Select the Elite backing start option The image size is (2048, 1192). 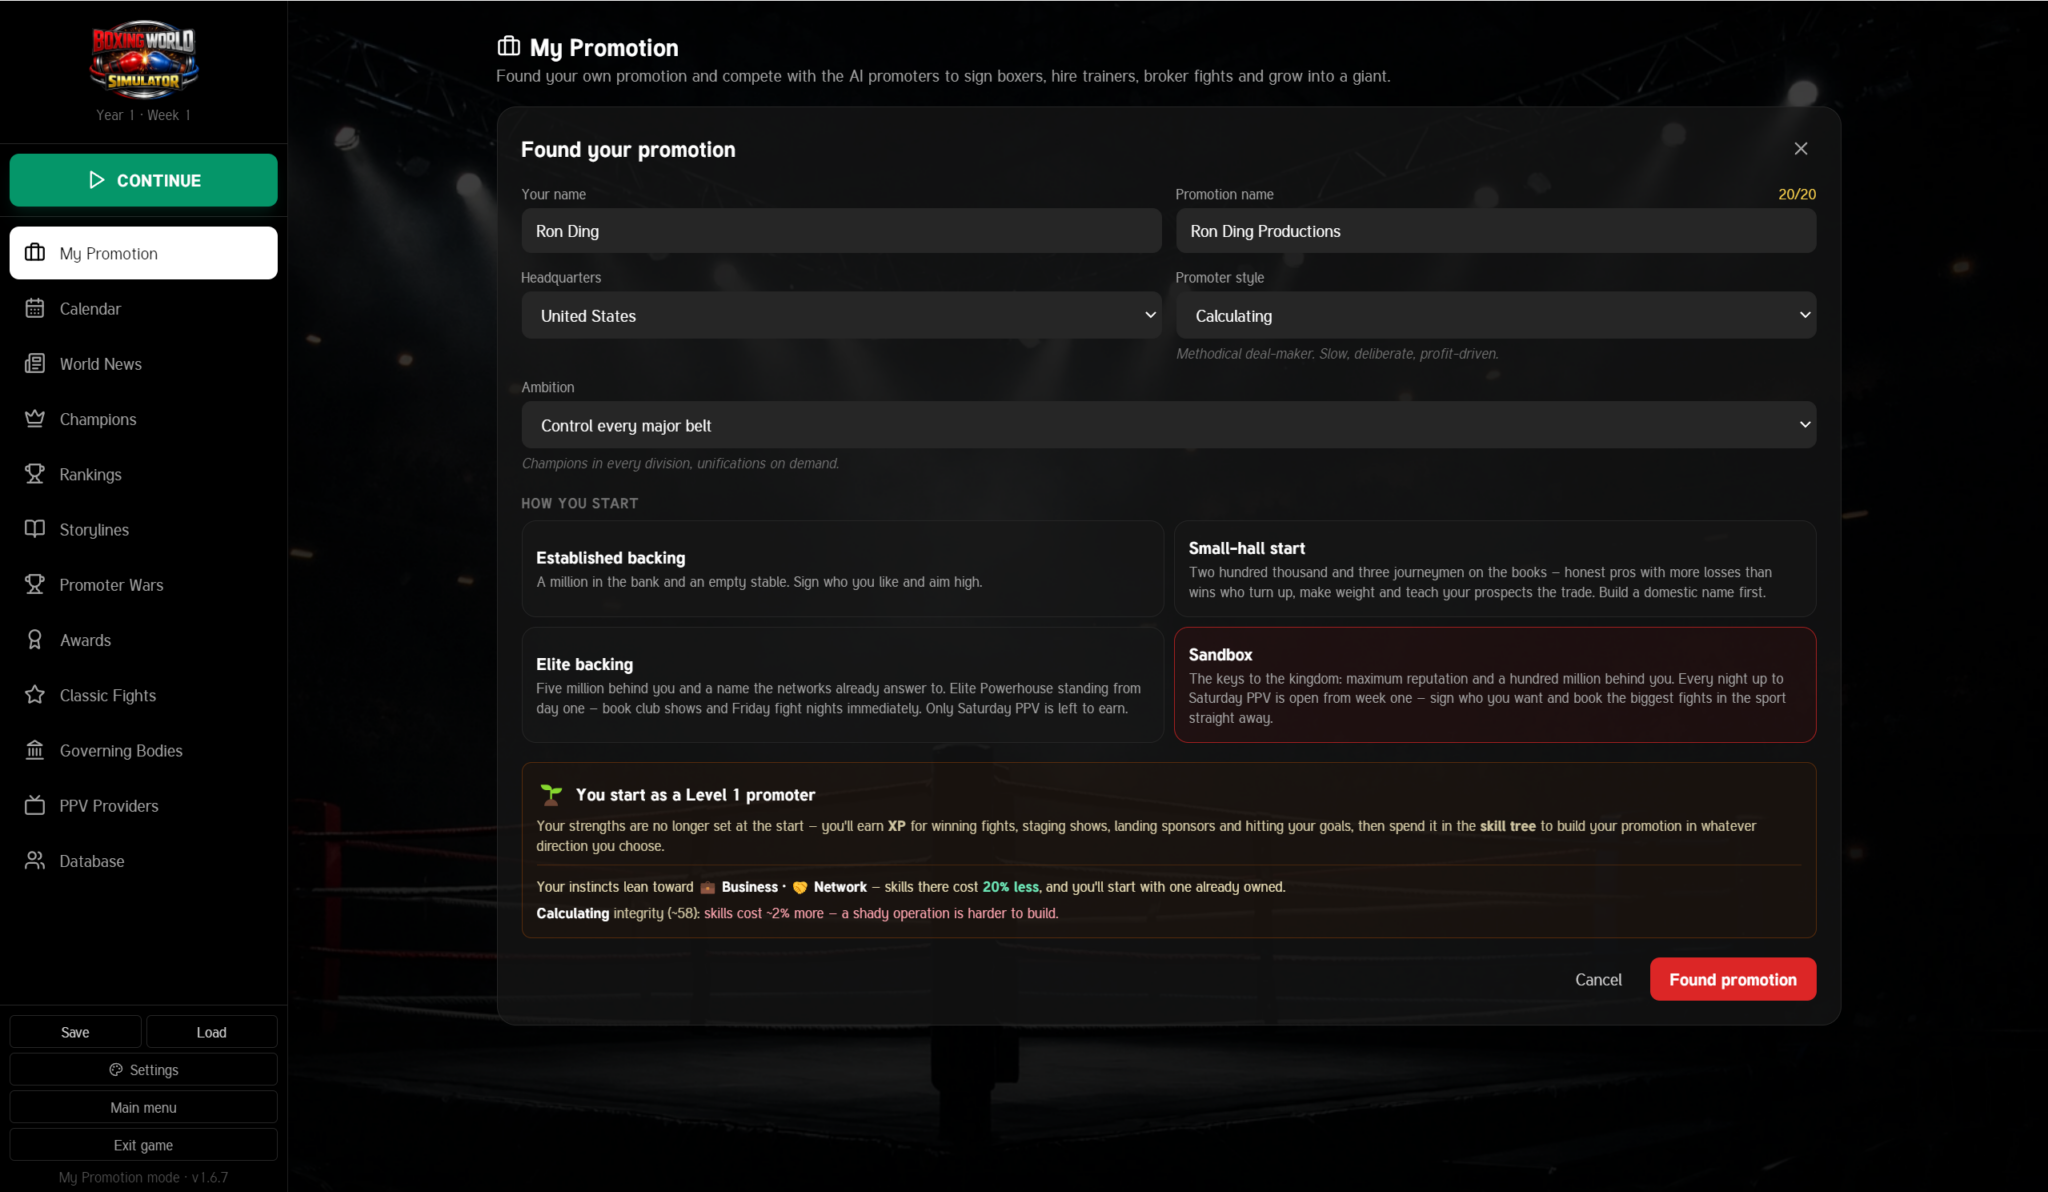click(x=842, y=685)
